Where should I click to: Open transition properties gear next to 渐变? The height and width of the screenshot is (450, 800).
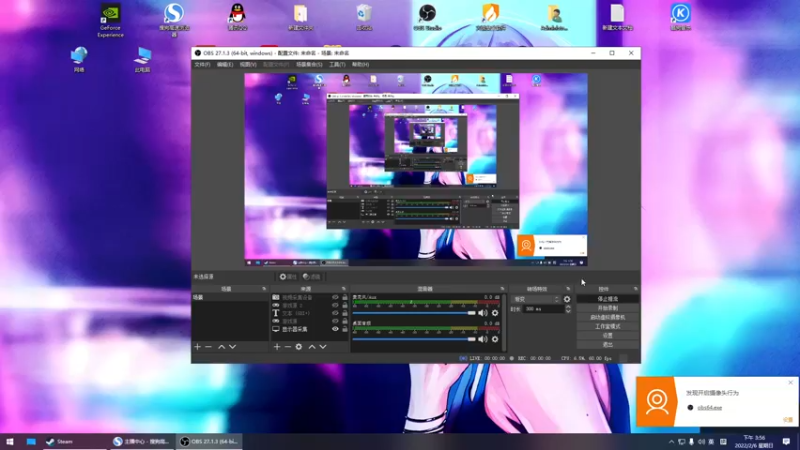coord(567,299)
